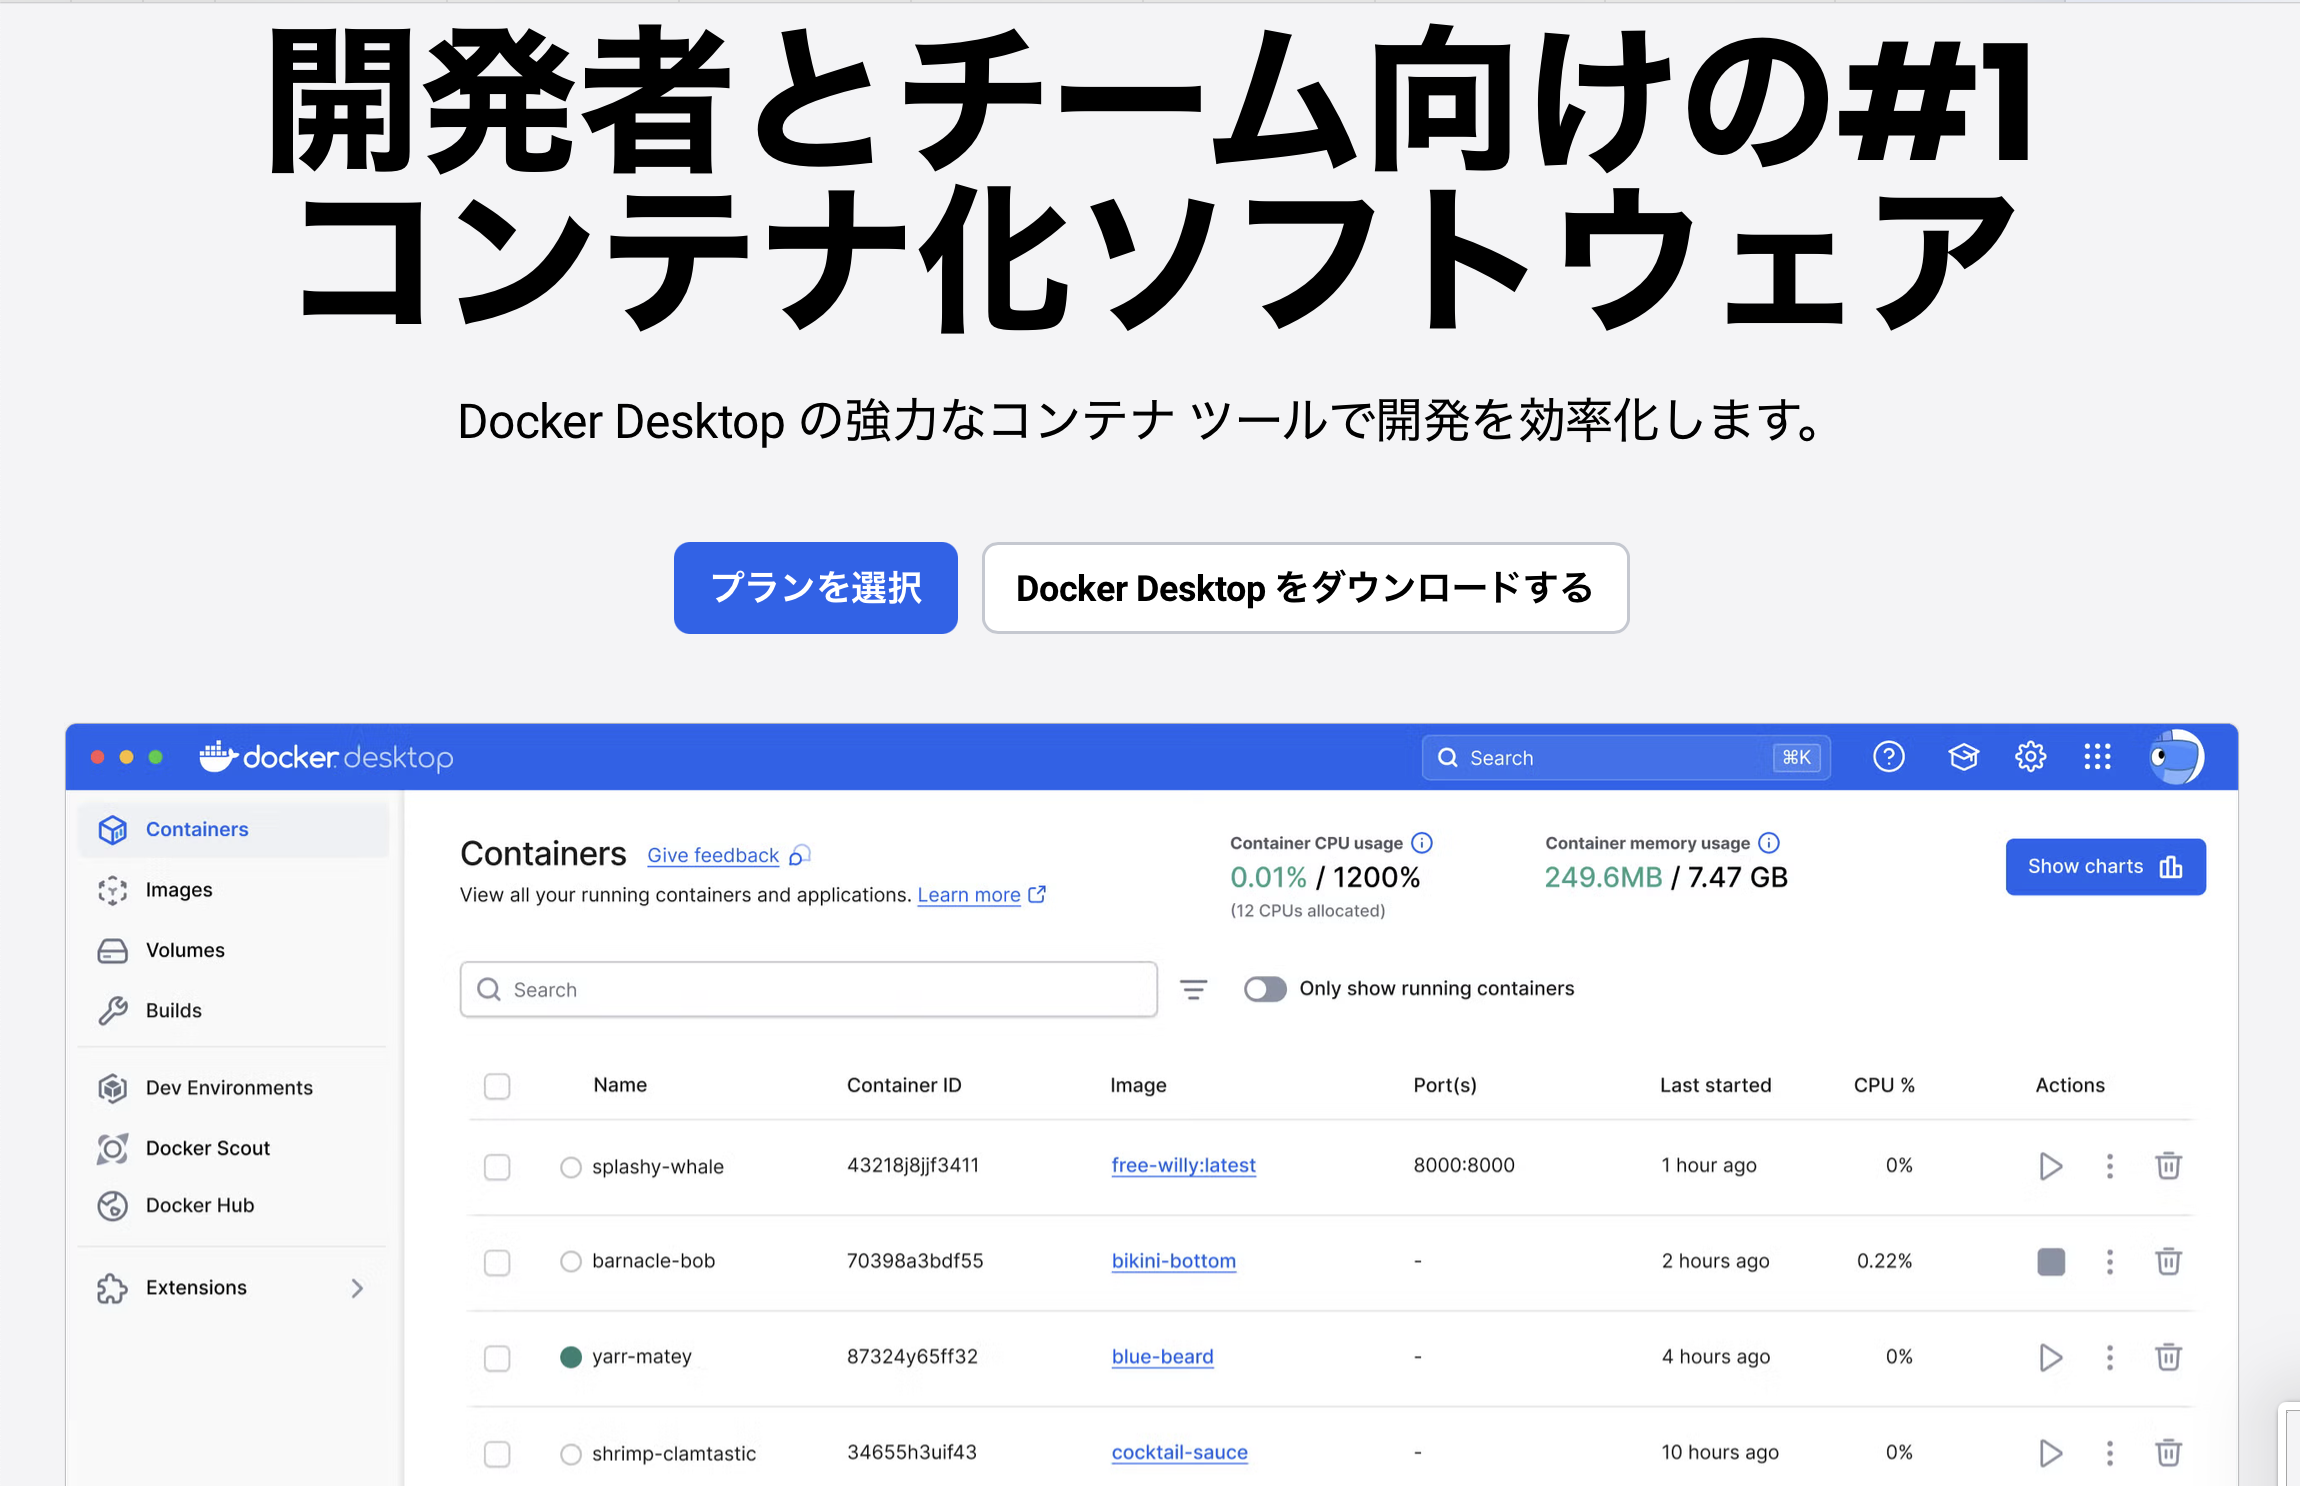Open more actions for yarr-matey

2110,1357
